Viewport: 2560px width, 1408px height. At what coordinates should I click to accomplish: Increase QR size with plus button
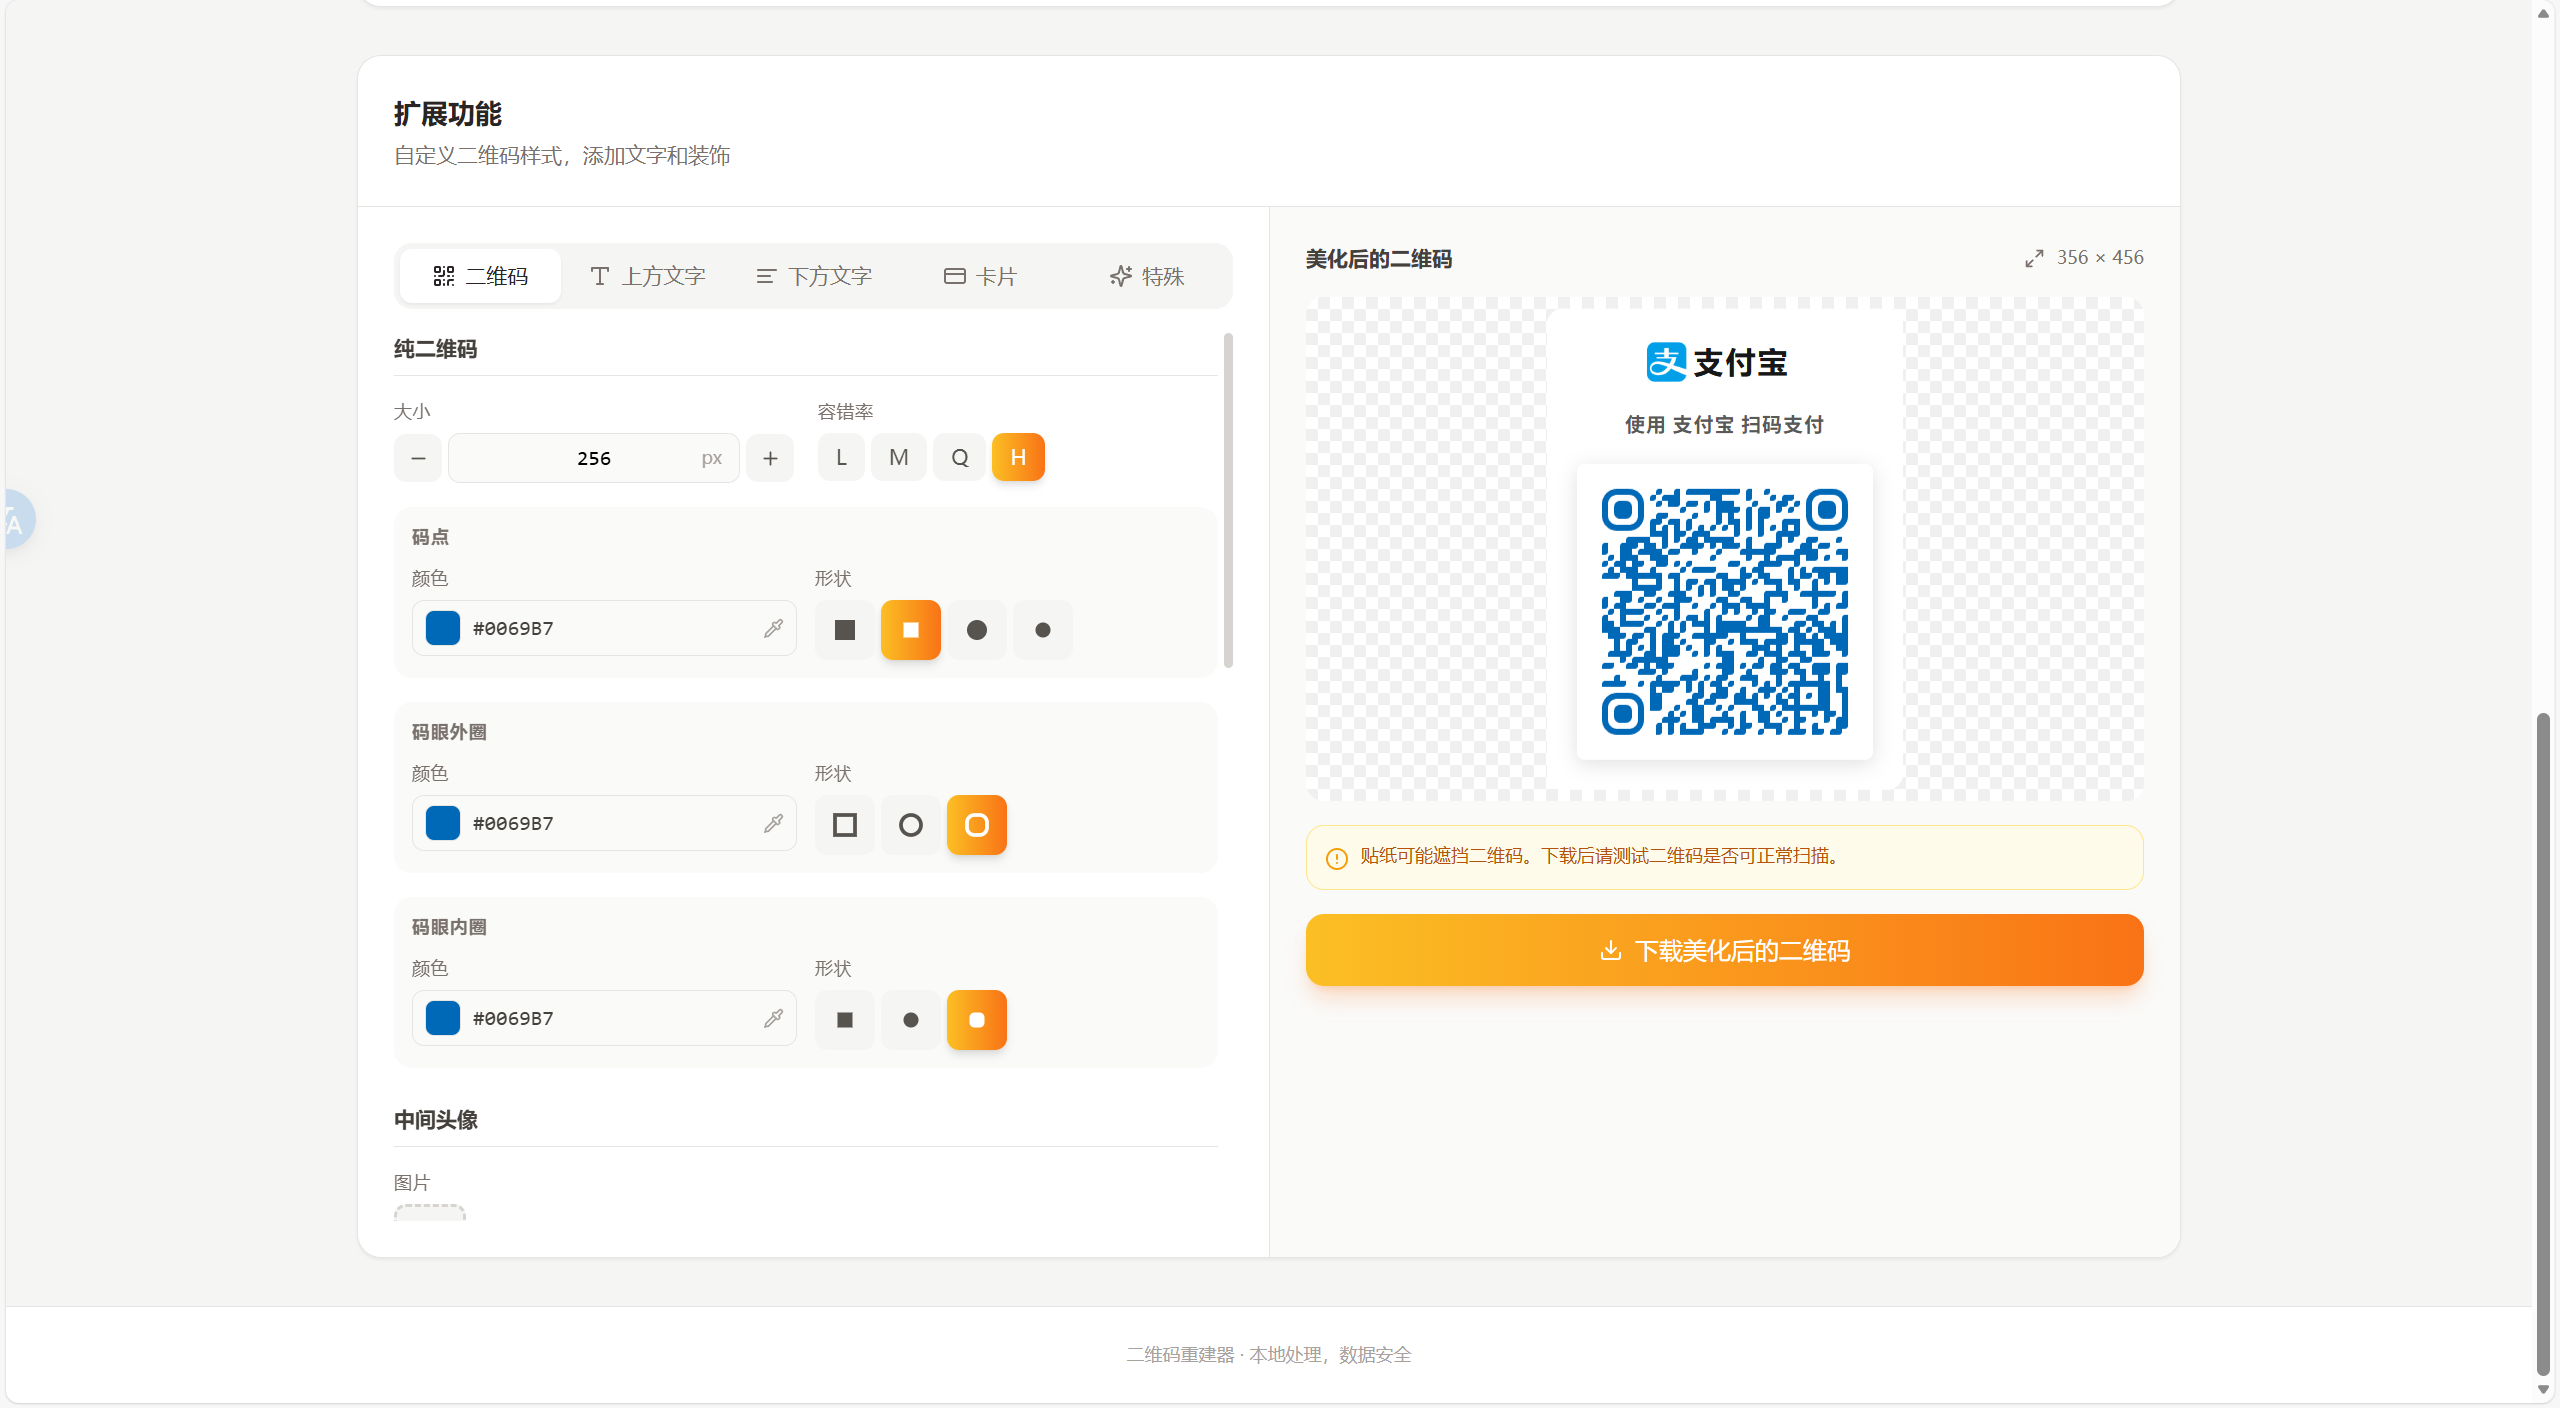[x=770, y=458]
